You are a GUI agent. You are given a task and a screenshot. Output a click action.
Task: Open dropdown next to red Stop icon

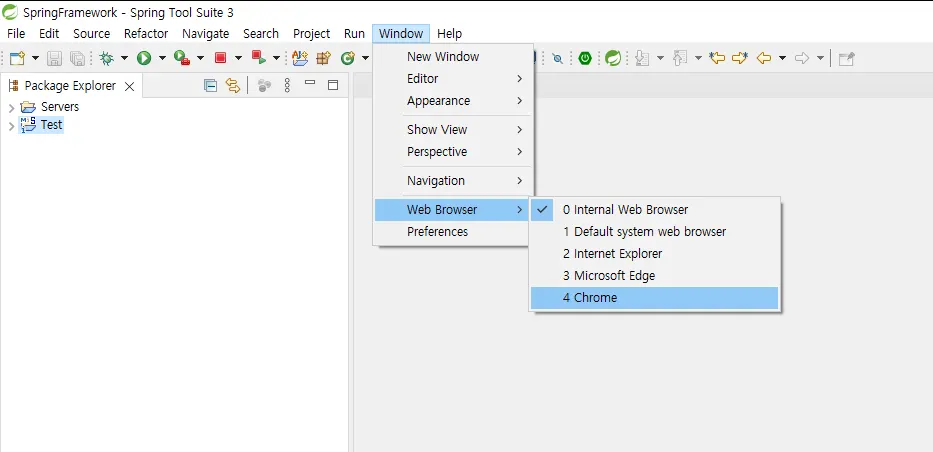239,58
